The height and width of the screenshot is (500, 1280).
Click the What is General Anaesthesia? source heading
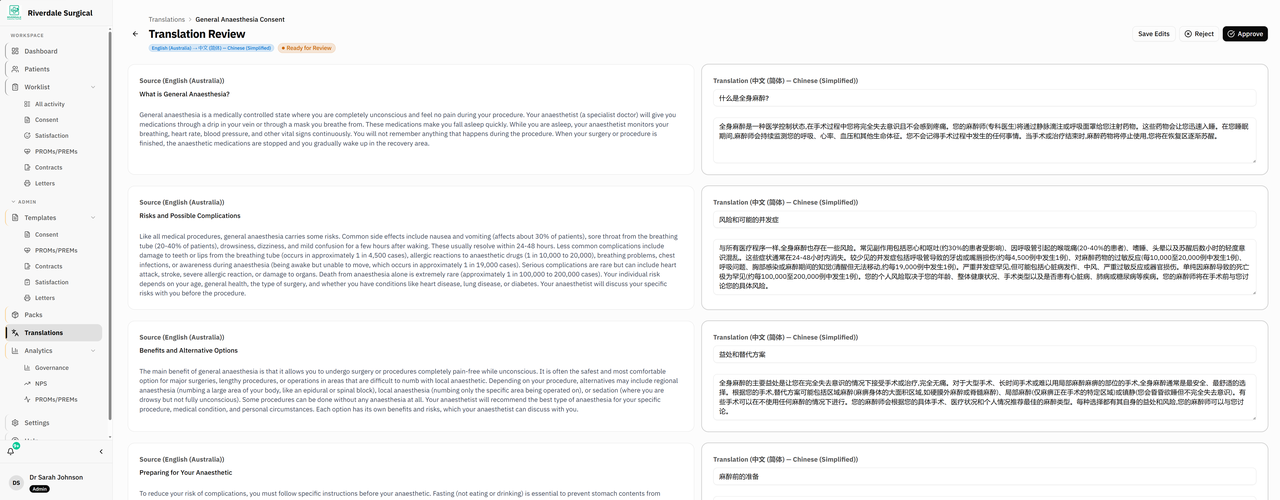coord(185,94)
